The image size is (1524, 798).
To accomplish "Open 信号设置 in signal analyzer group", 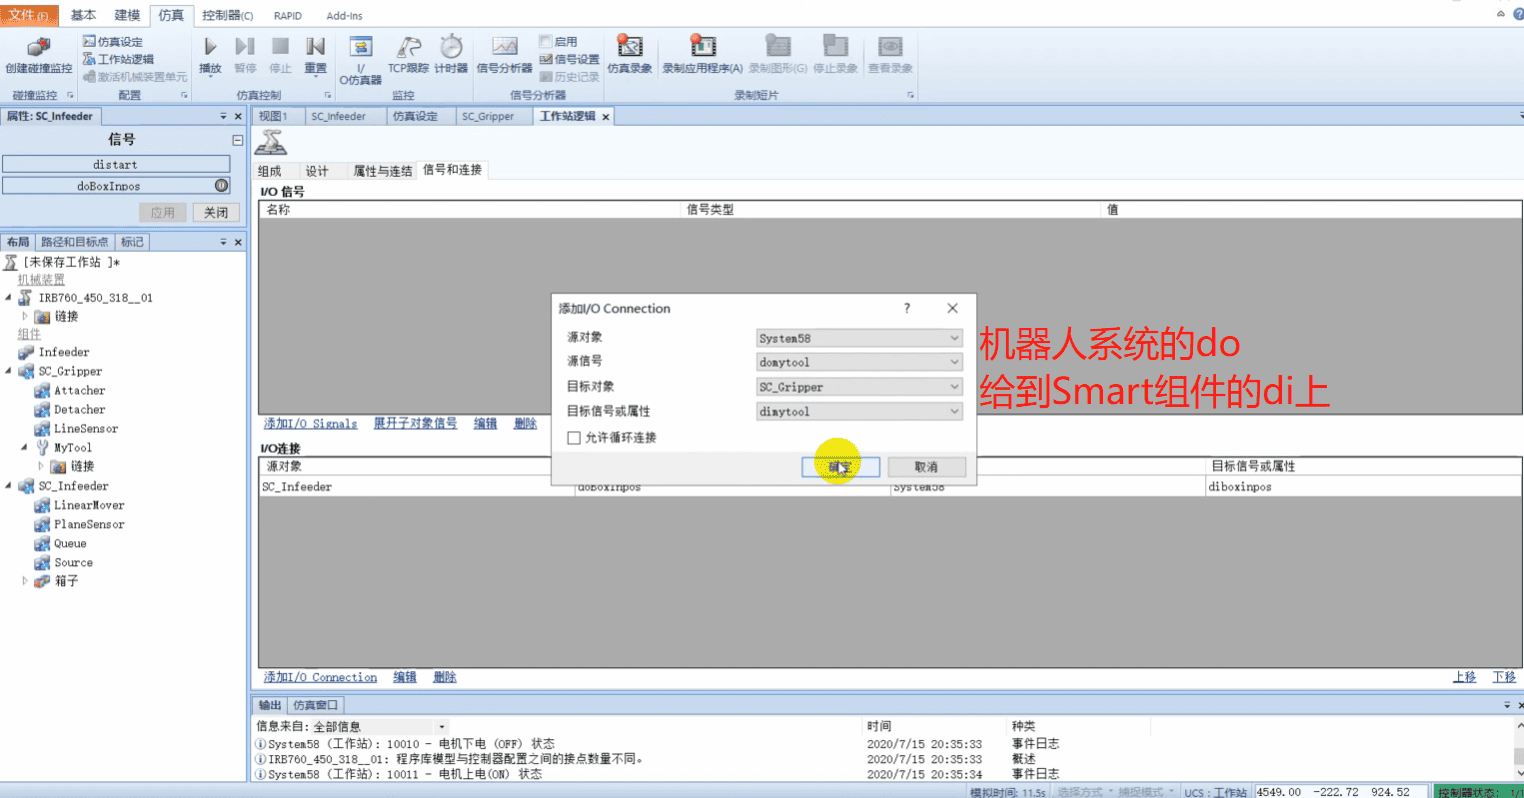I will (569, 59).
